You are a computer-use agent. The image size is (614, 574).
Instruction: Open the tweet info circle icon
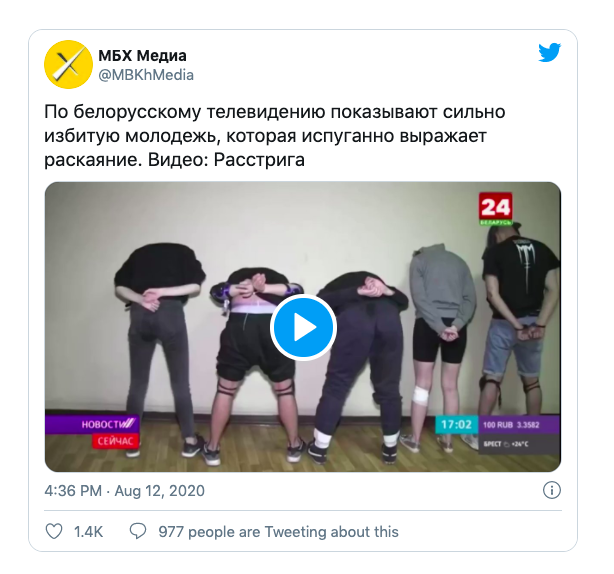[x=552, y=490]
